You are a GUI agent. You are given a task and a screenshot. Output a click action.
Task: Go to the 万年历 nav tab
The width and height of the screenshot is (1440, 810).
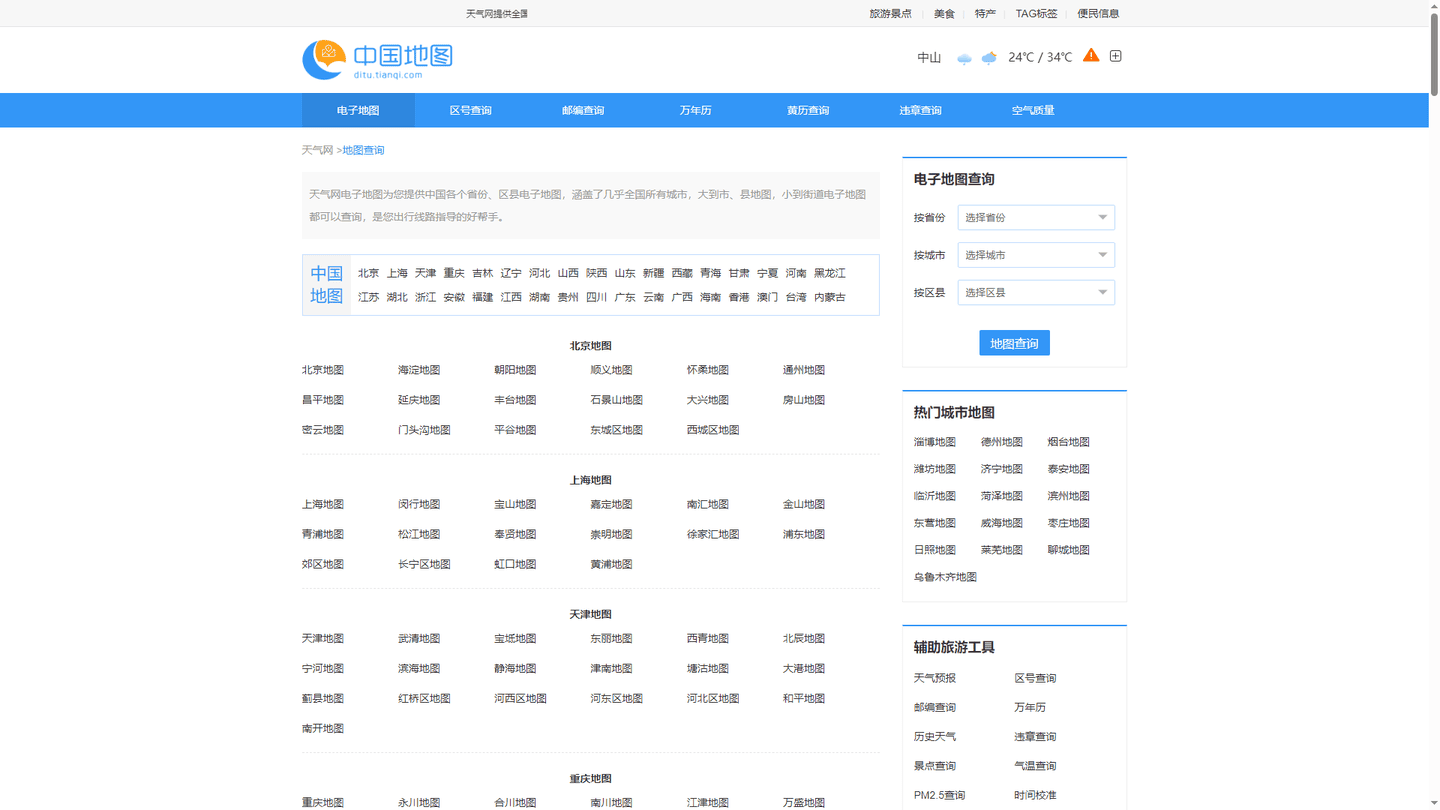click(x=695, y=110)
